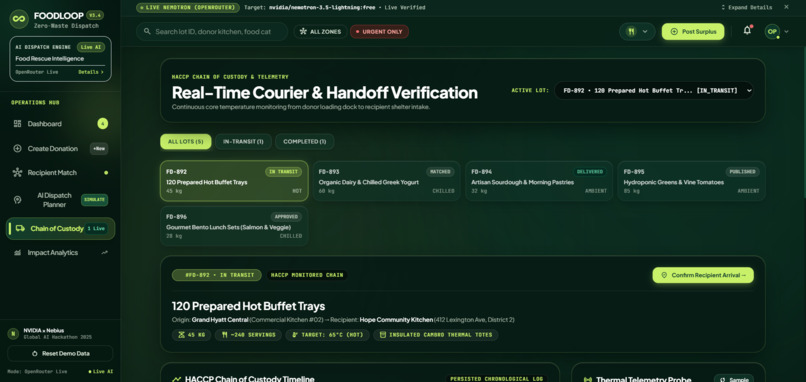This screenshot has width=806, height=382.
Task: Open Dashboard in the sidebar
Action: click(60, 124)
